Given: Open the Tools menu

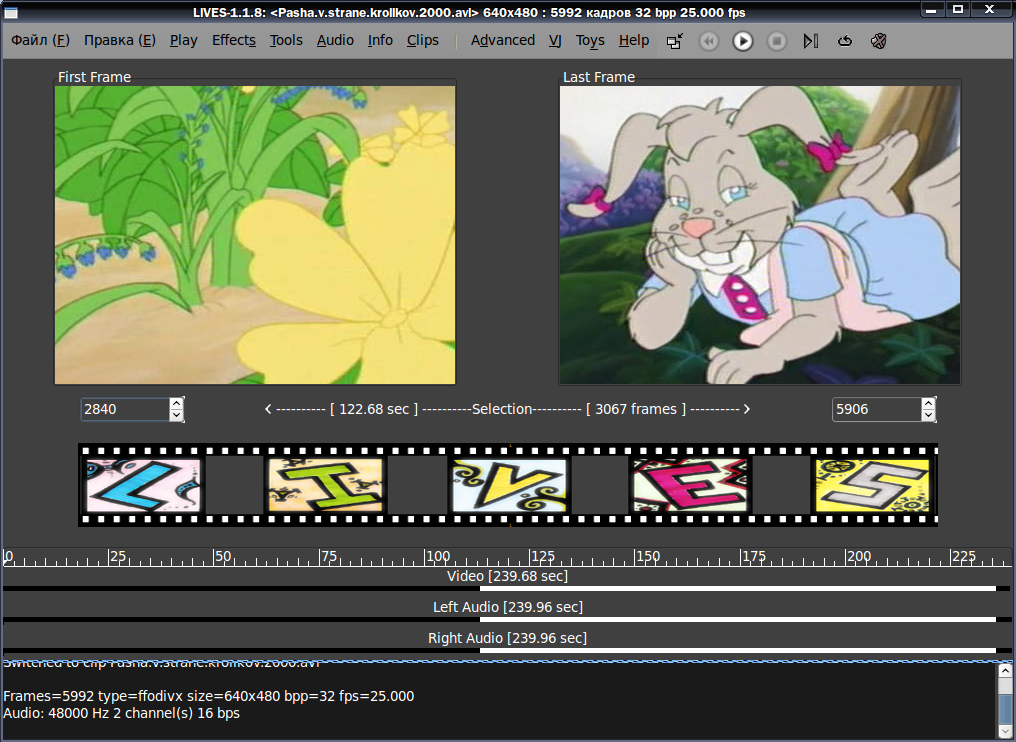Looking at the screenshot, I should [286, 40].
